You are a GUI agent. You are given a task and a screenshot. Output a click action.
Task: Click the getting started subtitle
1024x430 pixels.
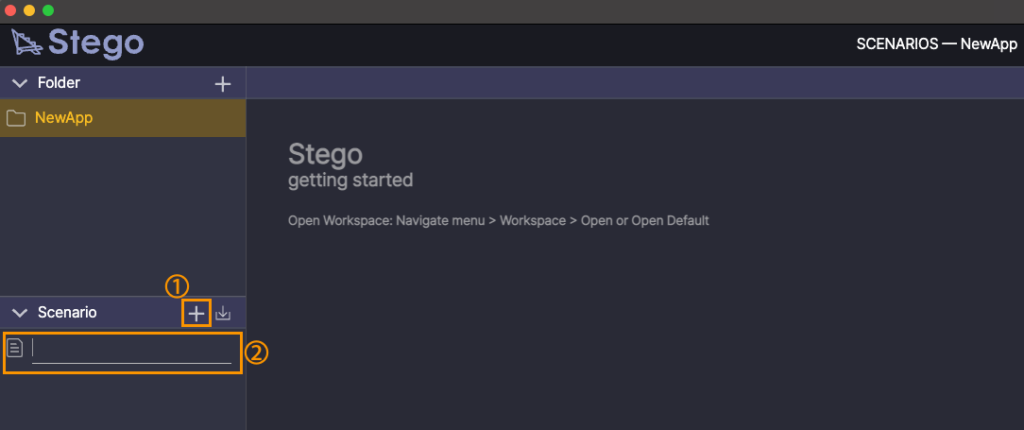350,180
